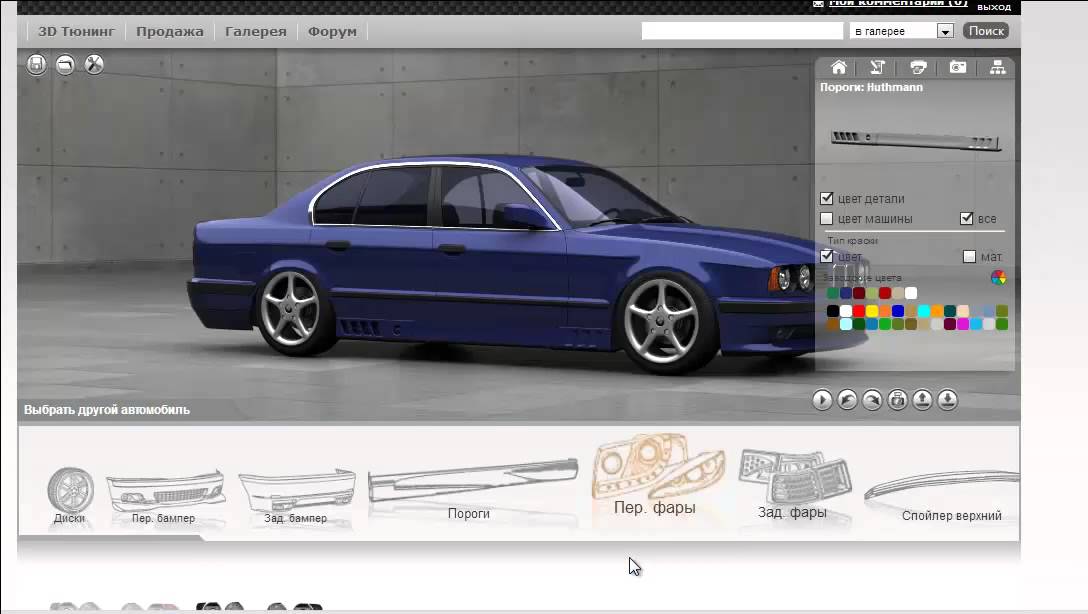Open the wrench and screwdriver settings icon
Image resolution: width=1088 pixels, height=614 pixels.
[x=94, y=65]
